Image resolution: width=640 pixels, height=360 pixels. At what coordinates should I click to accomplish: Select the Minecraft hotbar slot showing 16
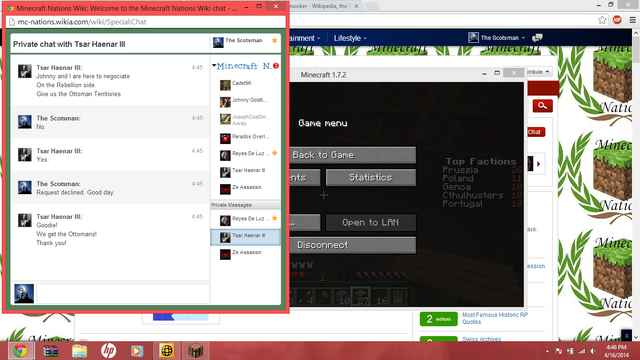pos(380,297)
